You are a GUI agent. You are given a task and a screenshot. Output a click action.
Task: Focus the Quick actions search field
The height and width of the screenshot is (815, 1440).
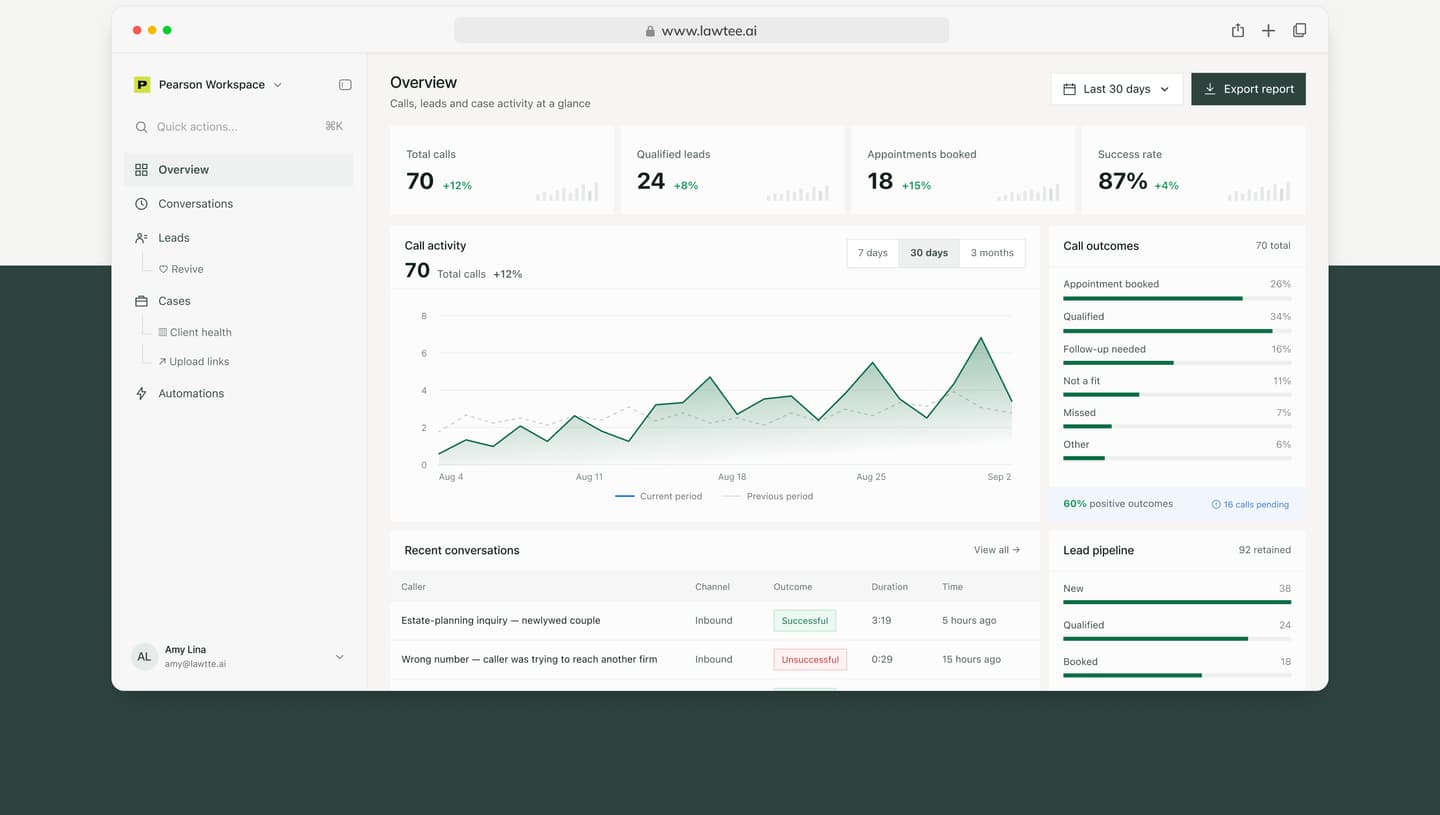(239, 127)
